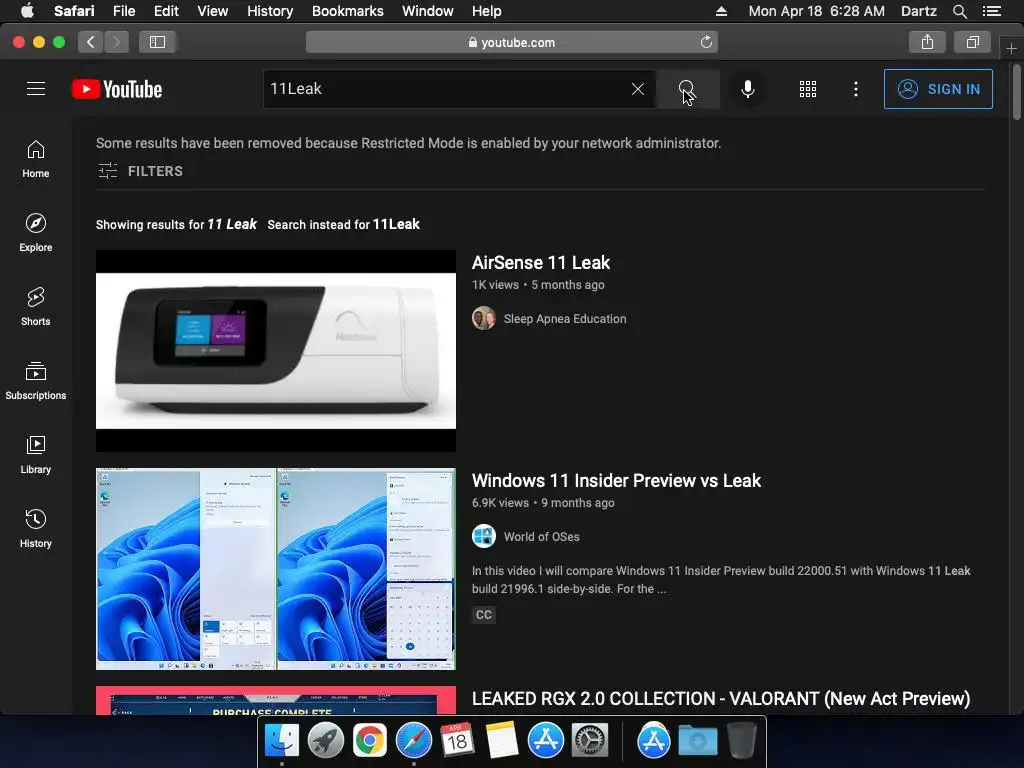Open History in the sidebar
1024x768 pixels.
[36, 528]
